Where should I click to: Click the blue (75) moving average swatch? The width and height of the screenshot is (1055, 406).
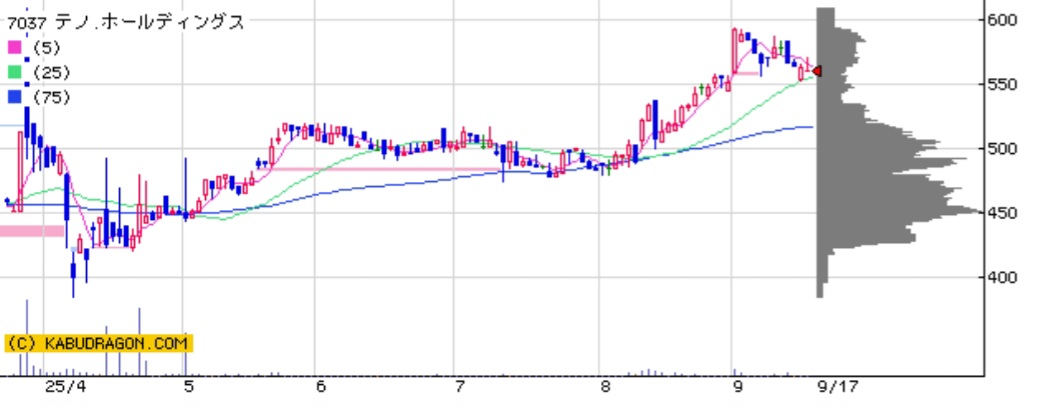point(14,97)
